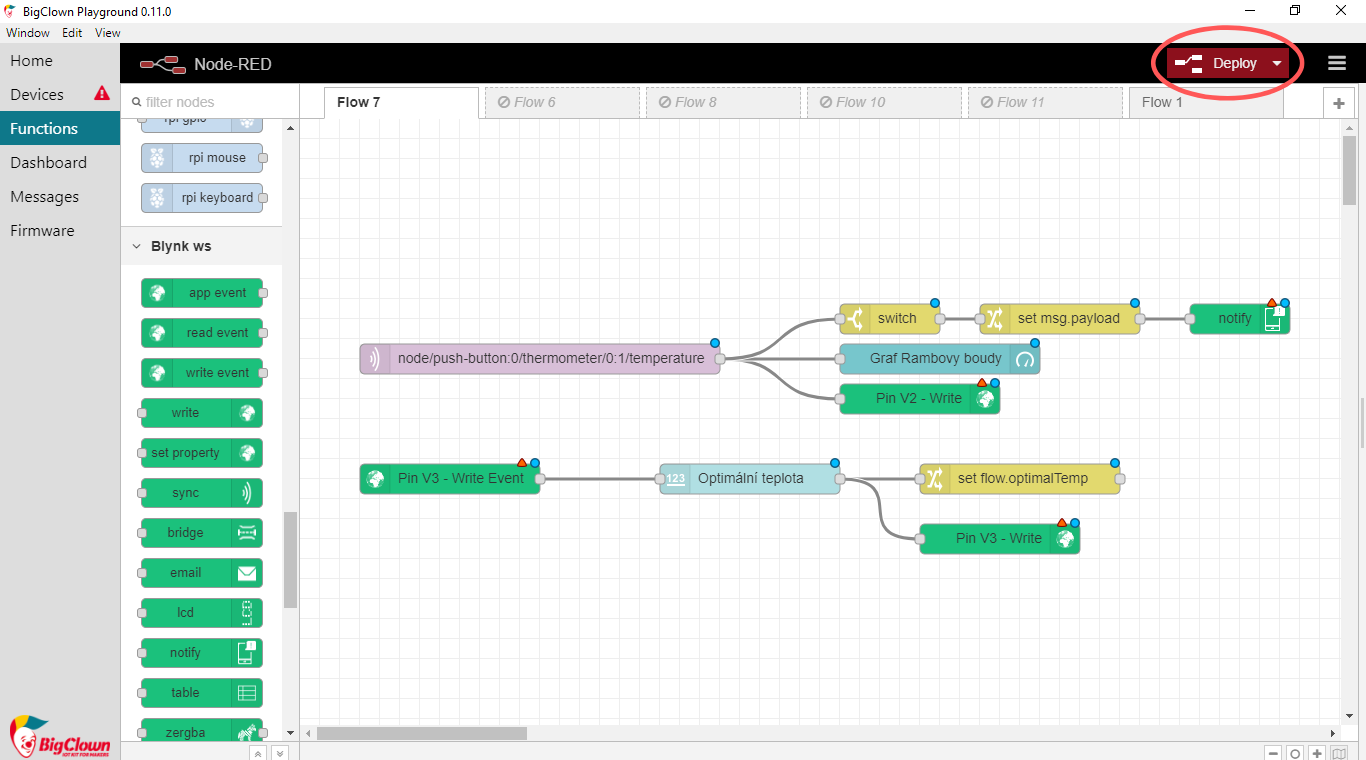
Task: Select the notify node on canvas
Action: coord(1240,318)
